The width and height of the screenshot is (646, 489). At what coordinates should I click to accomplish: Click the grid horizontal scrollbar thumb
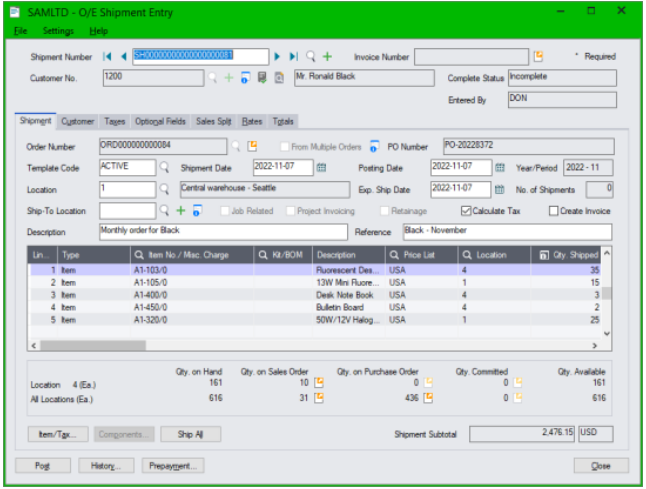pos(93,345)
